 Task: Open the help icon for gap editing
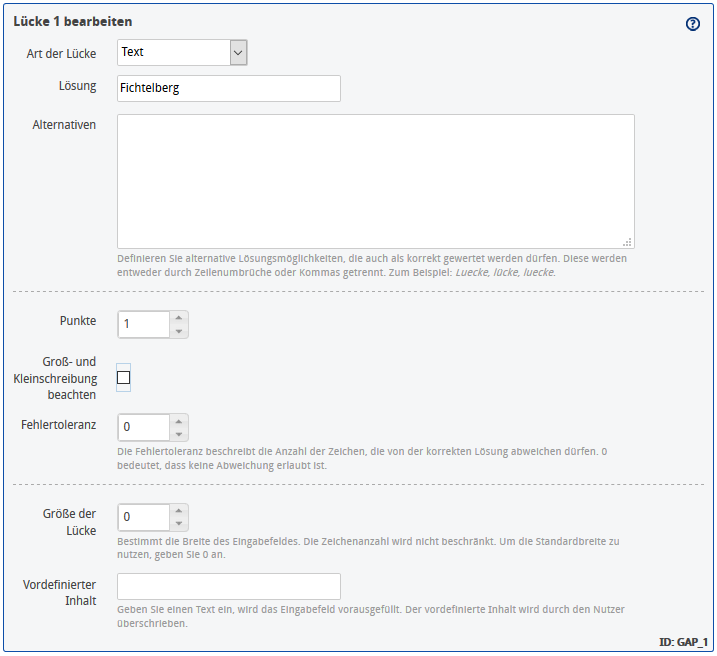pyautogui.click(x=693, y=24)
